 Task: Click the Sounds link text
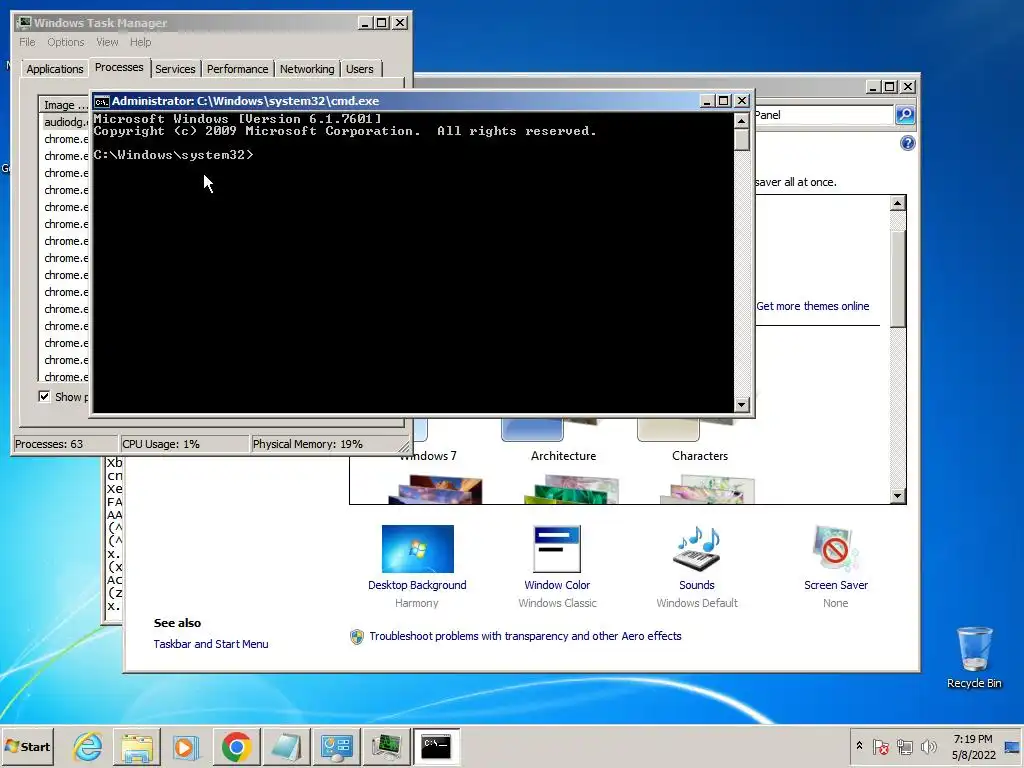tap(697, 585)
